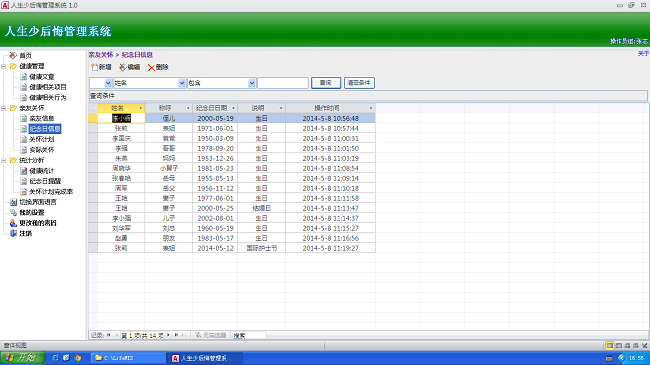Go to the next record navigation button
The height and width of the screenshot is (365, 650).
(168, 335)
